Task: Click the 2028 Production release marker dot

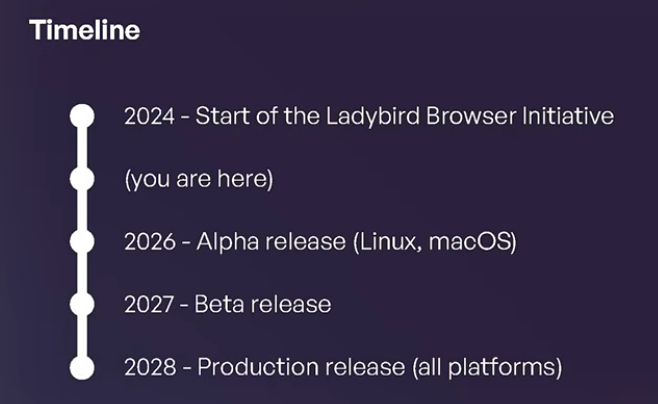Action: pyautogui.click(x=82, y=368)
